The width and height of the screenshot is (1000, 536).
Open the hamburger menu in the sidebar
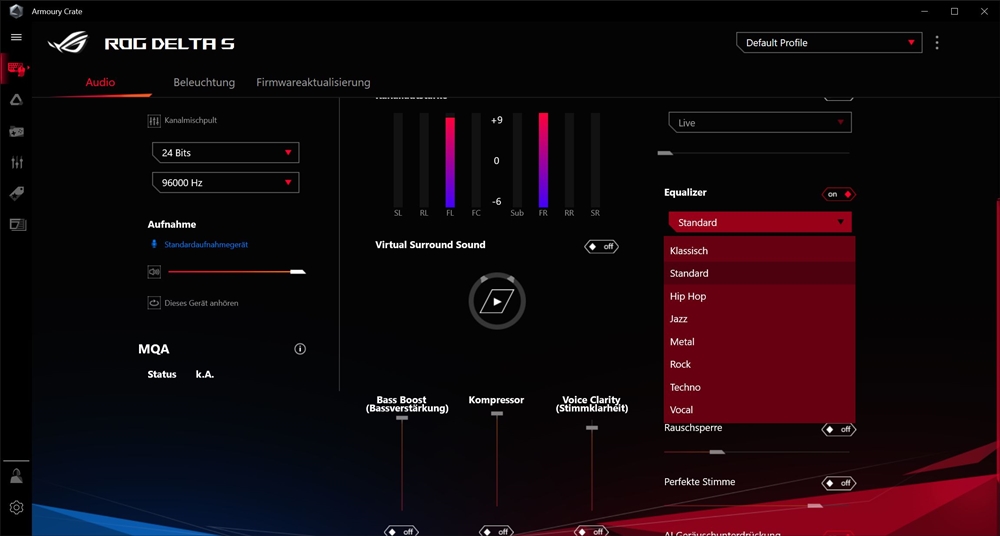tap(16, 37)
